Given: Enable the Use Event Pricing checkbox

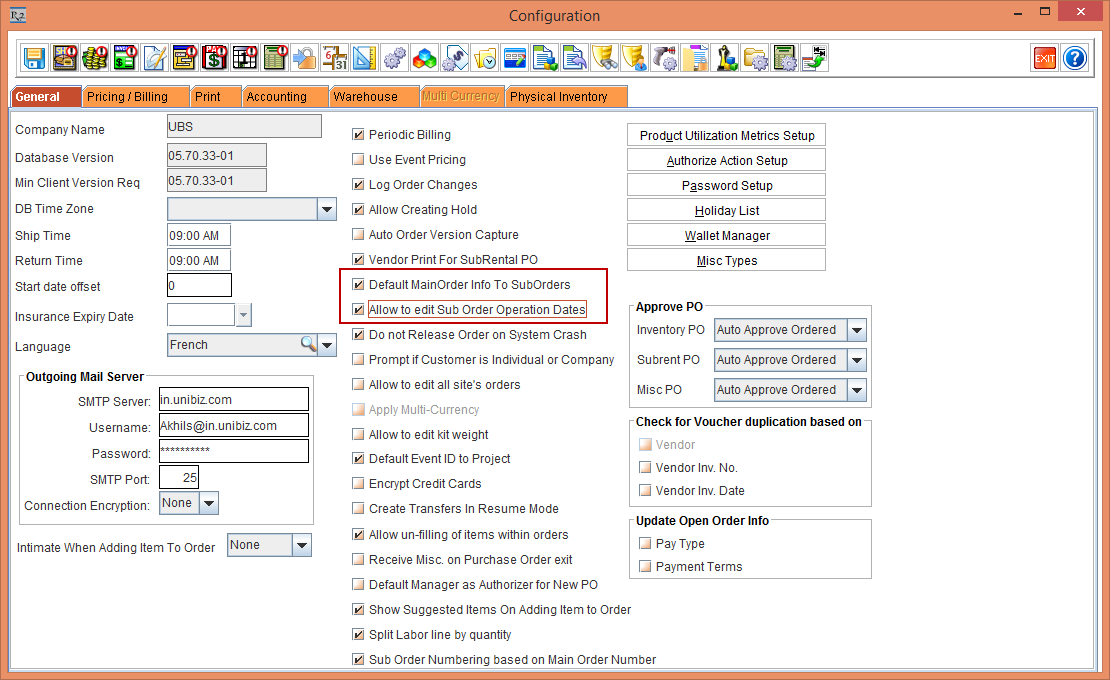Looking at the screenshot, I should point(358,160).
